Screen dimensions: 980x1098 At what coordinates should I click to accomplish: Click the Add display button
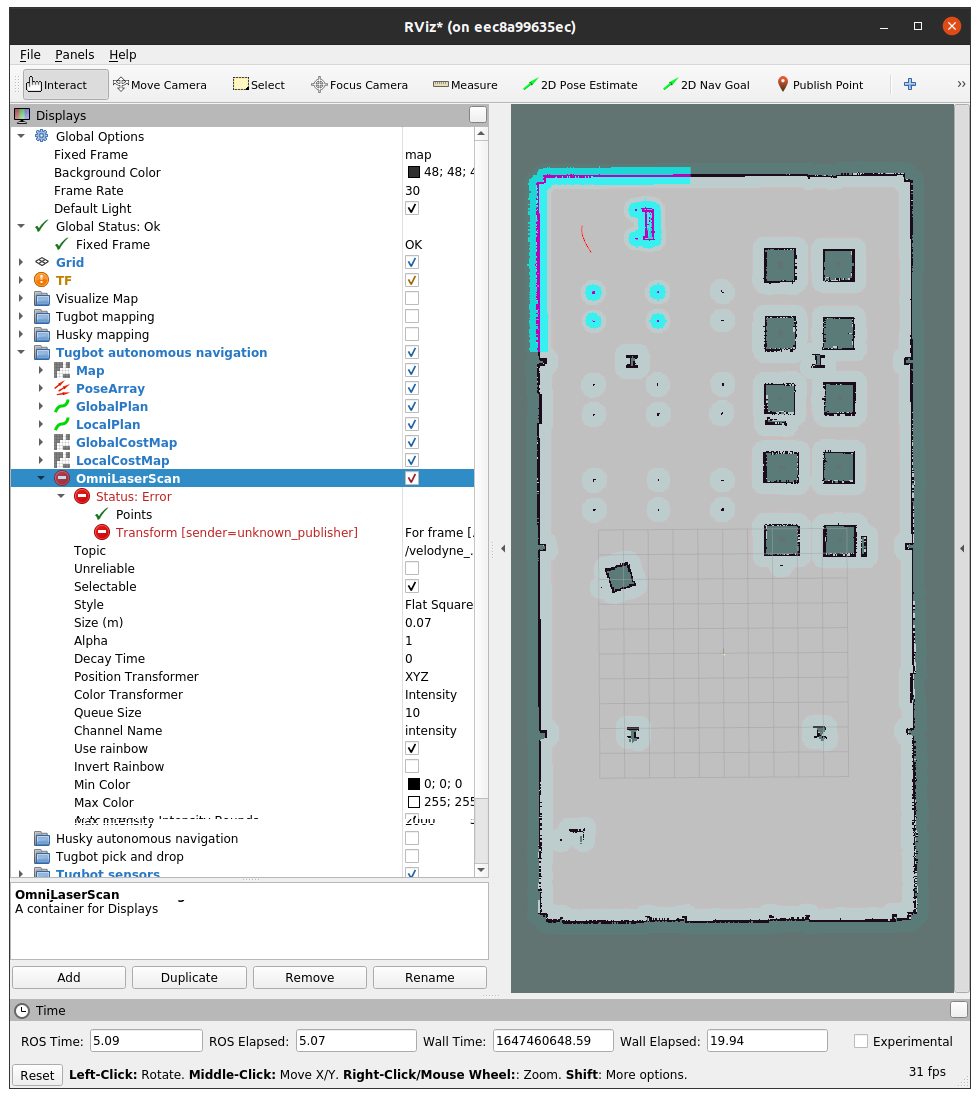[69, 978]
